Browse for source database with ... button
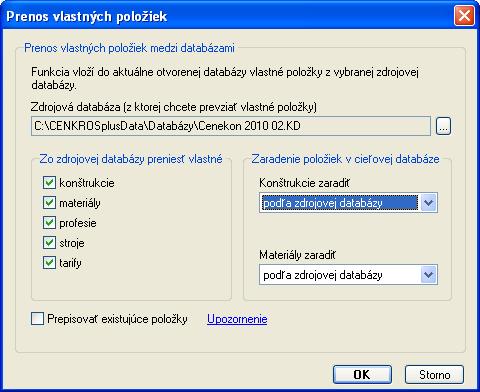 coord(443,126)
